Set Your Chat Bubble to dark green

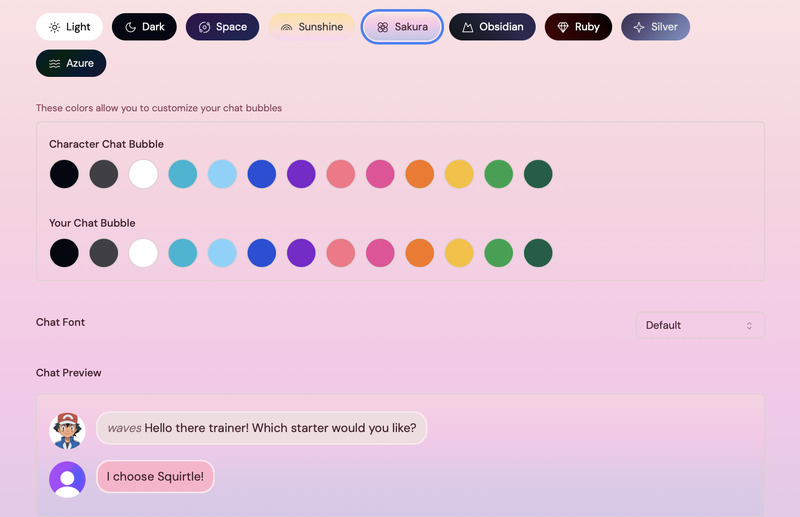[538, 253]
